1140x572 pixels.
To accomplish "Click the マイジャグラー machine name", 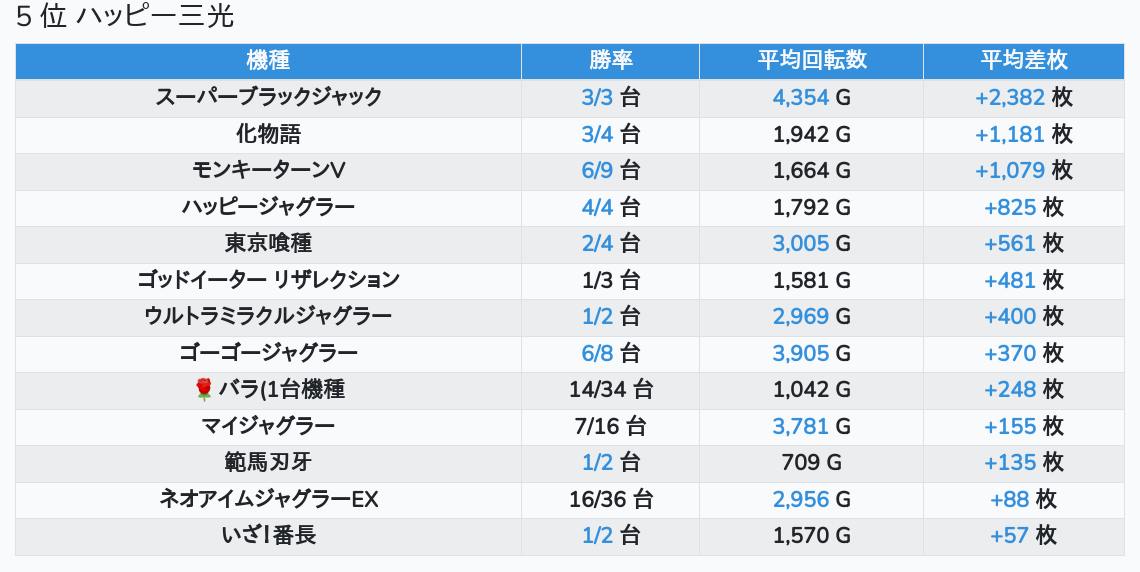I will click(x=268, y=426).
